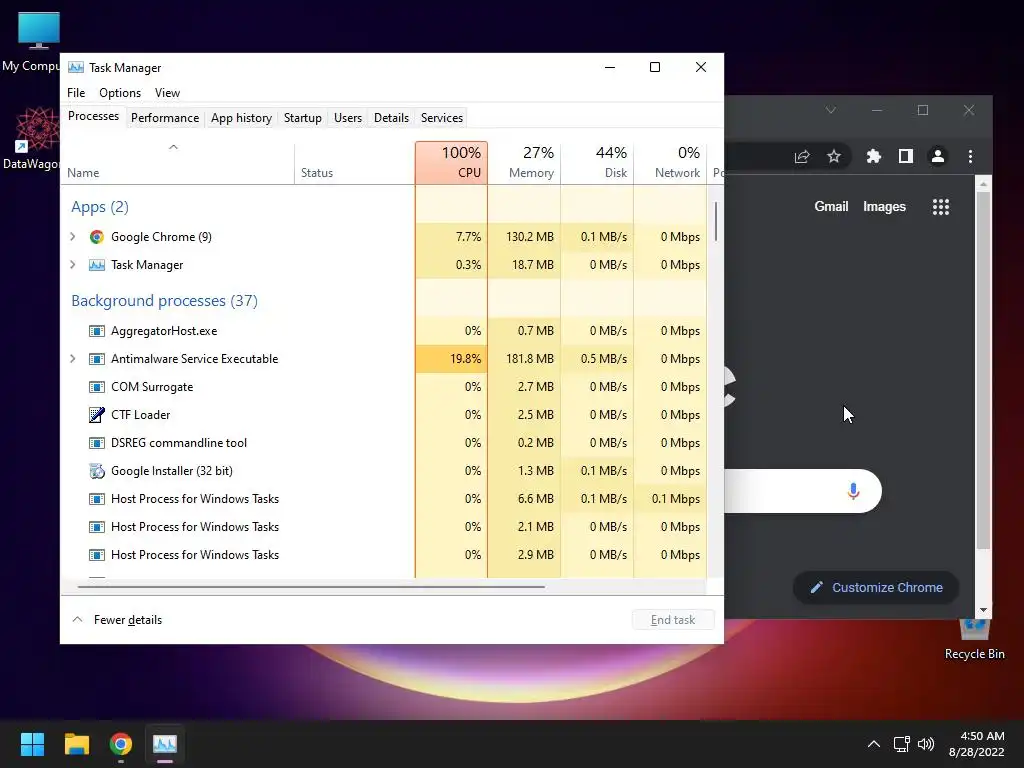Click the COM Surrogate process icon
Image resolution: width=1024 pixels, height=768 pixels.
click(x=97, y=387)
